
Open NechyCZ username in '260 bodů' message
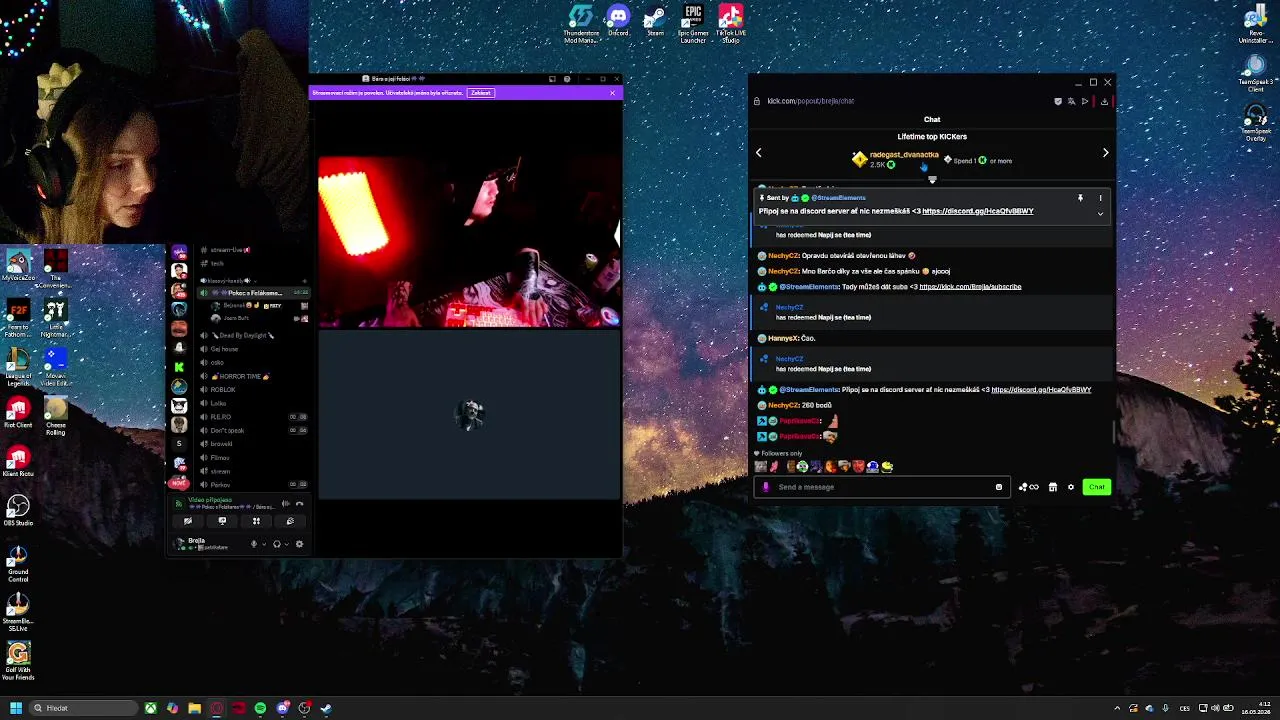783,405
